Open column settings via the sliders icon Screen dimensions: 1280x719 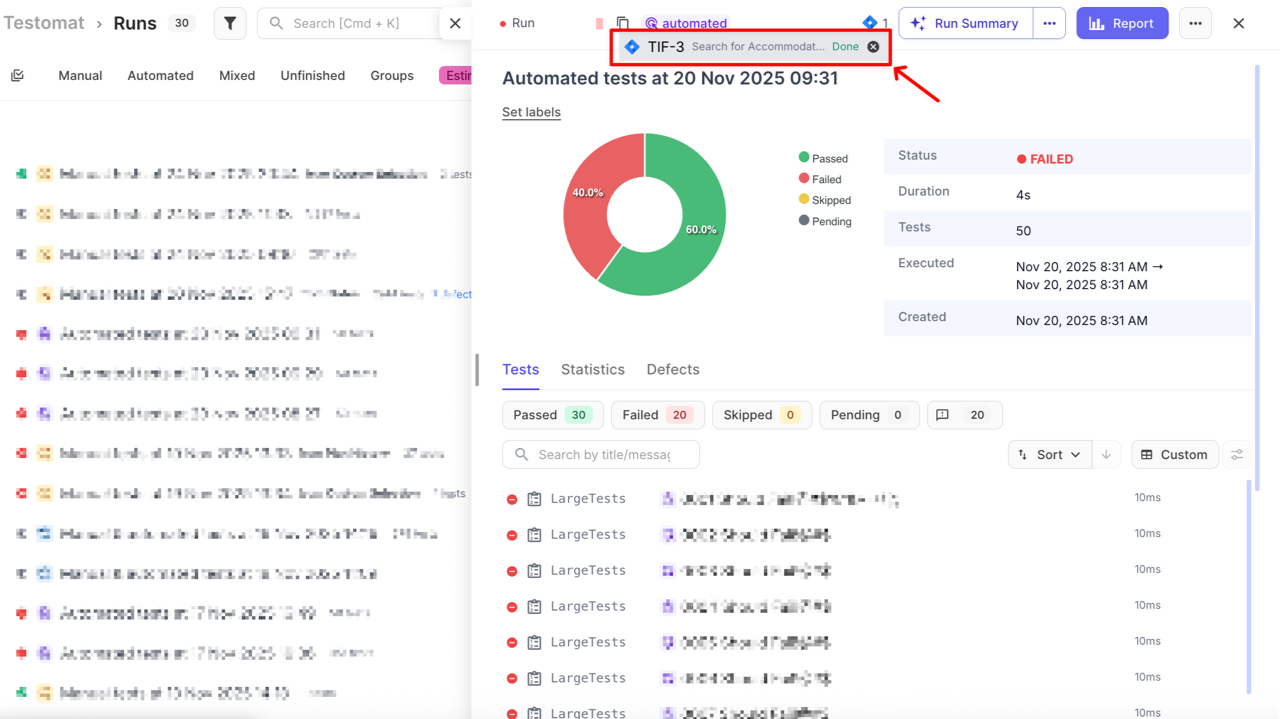1236,454
